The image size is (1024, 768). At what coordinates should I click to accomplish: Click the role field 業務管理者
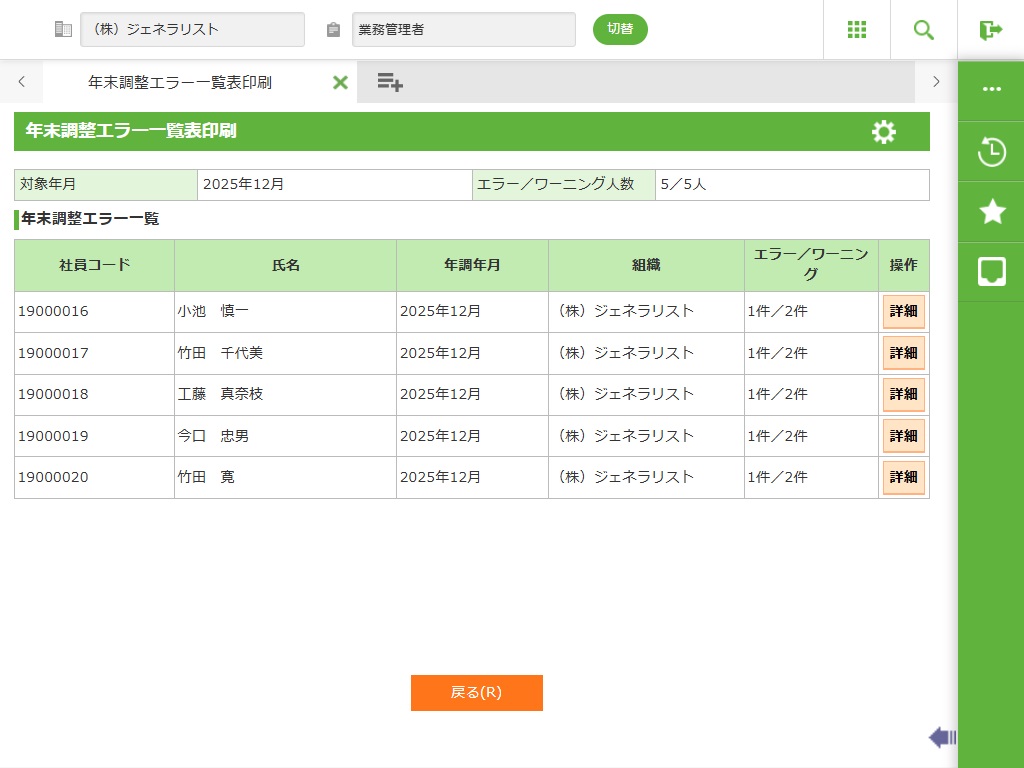tap(464, 30)
